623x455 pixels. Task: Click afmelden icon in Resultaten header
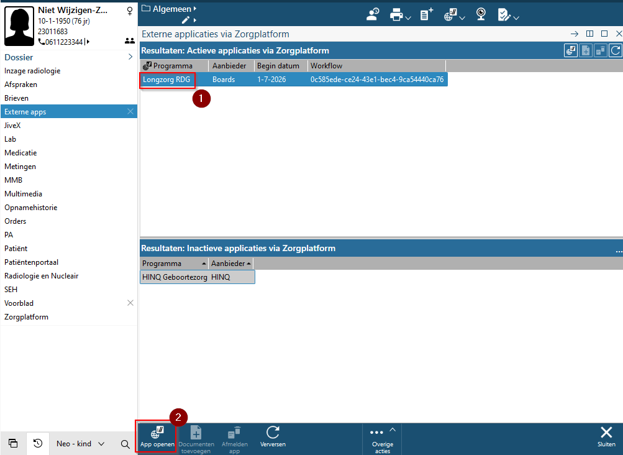[x=600, y=50]
